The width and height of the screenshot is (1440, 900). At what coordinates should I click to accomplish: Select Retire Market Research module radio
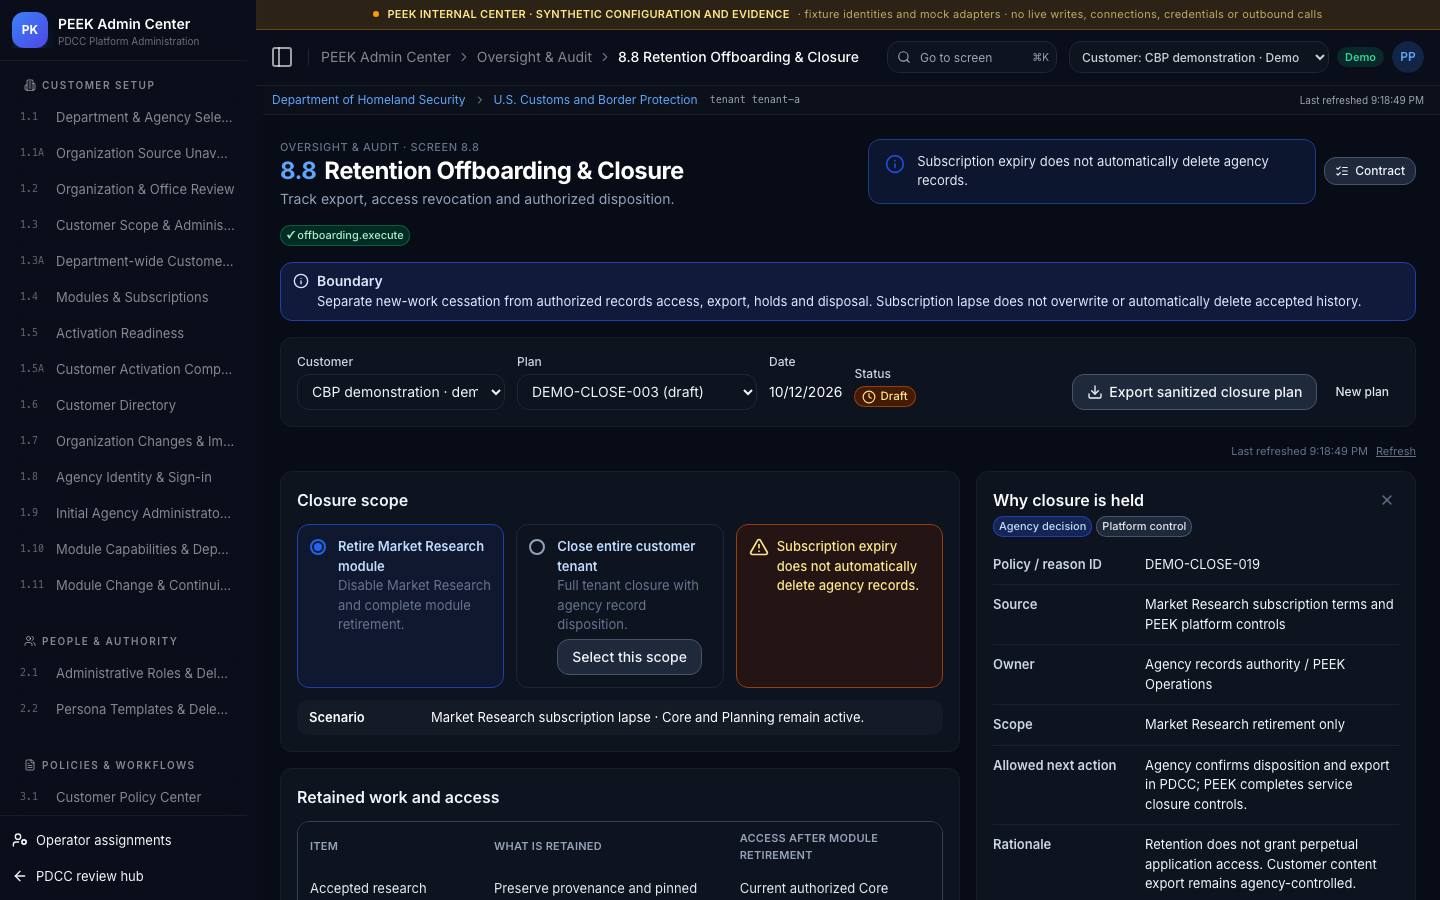(x=318, y=547)
